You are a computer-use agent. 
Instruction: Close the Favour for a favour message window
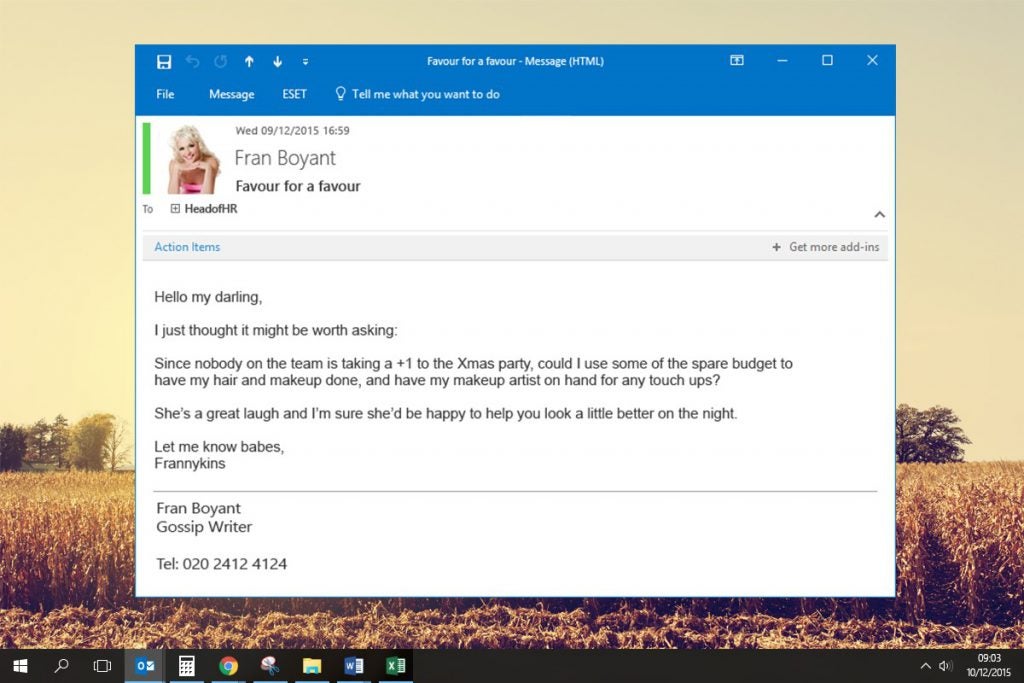[872, 60]
